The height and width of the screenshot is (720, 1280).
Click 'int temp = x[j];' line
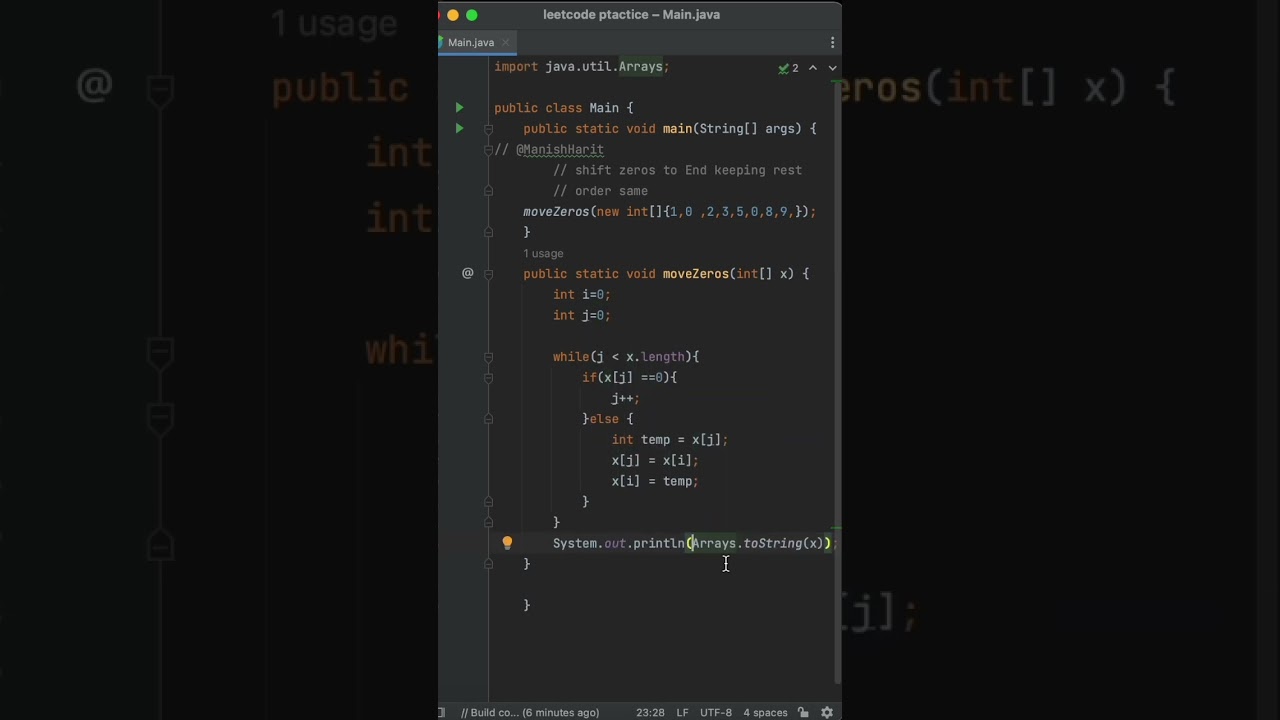669,439
